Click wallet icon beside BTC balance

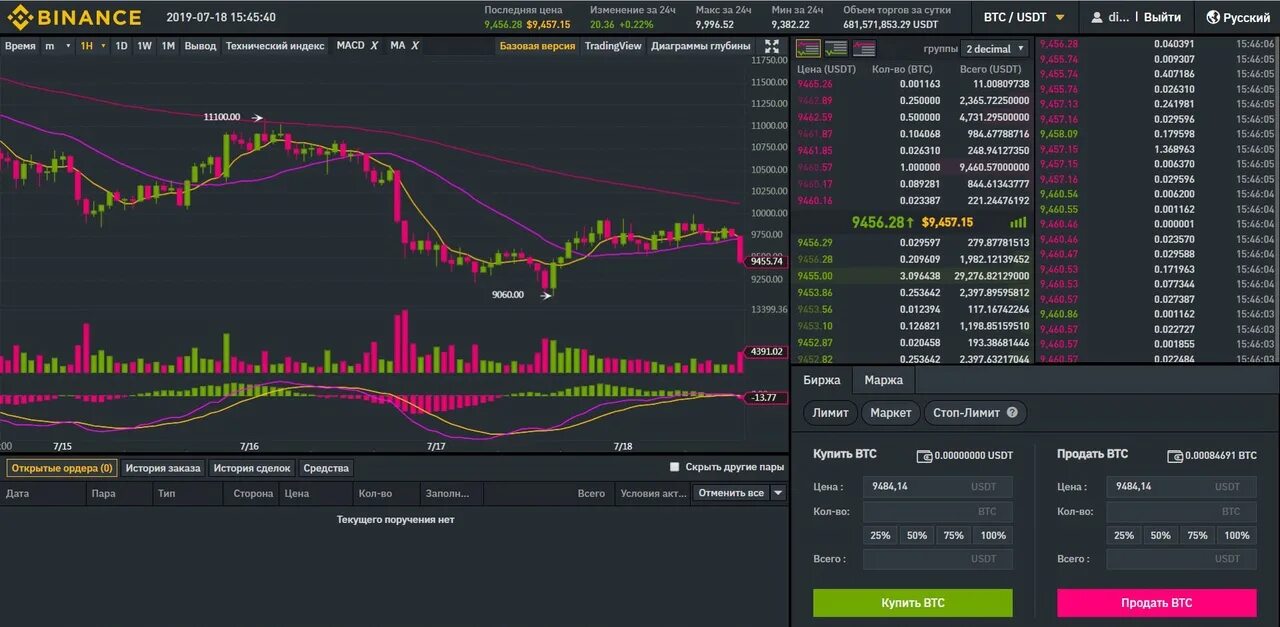coord(1175,455)
